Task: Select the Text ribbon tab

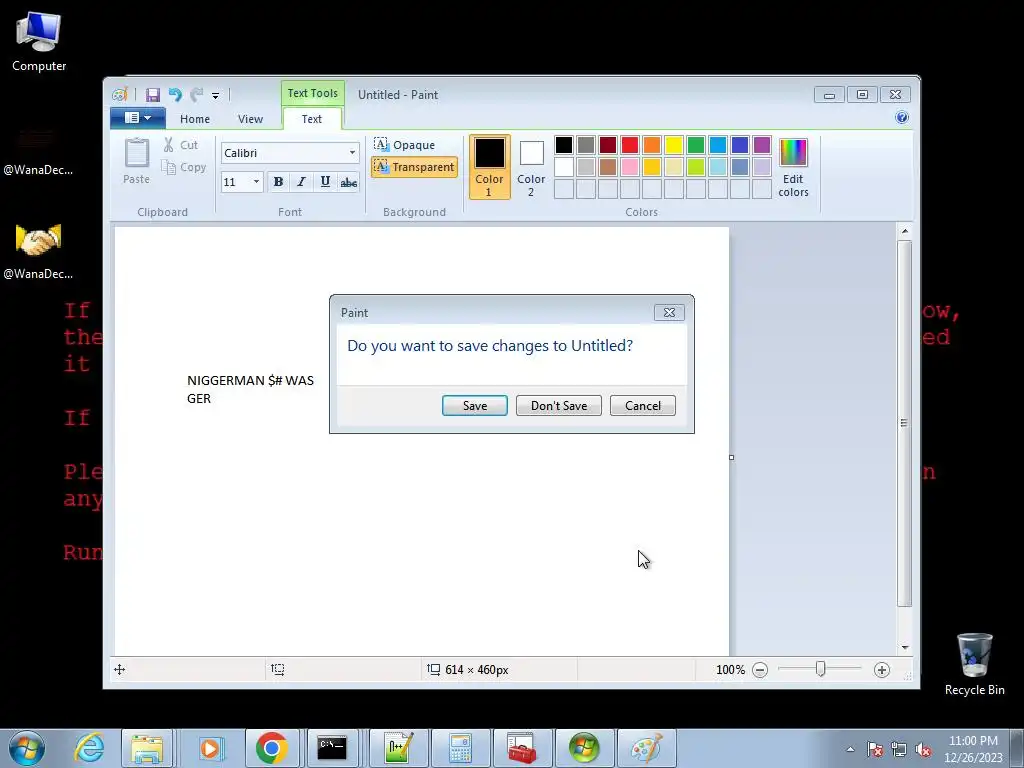Action: click(312, 119)
